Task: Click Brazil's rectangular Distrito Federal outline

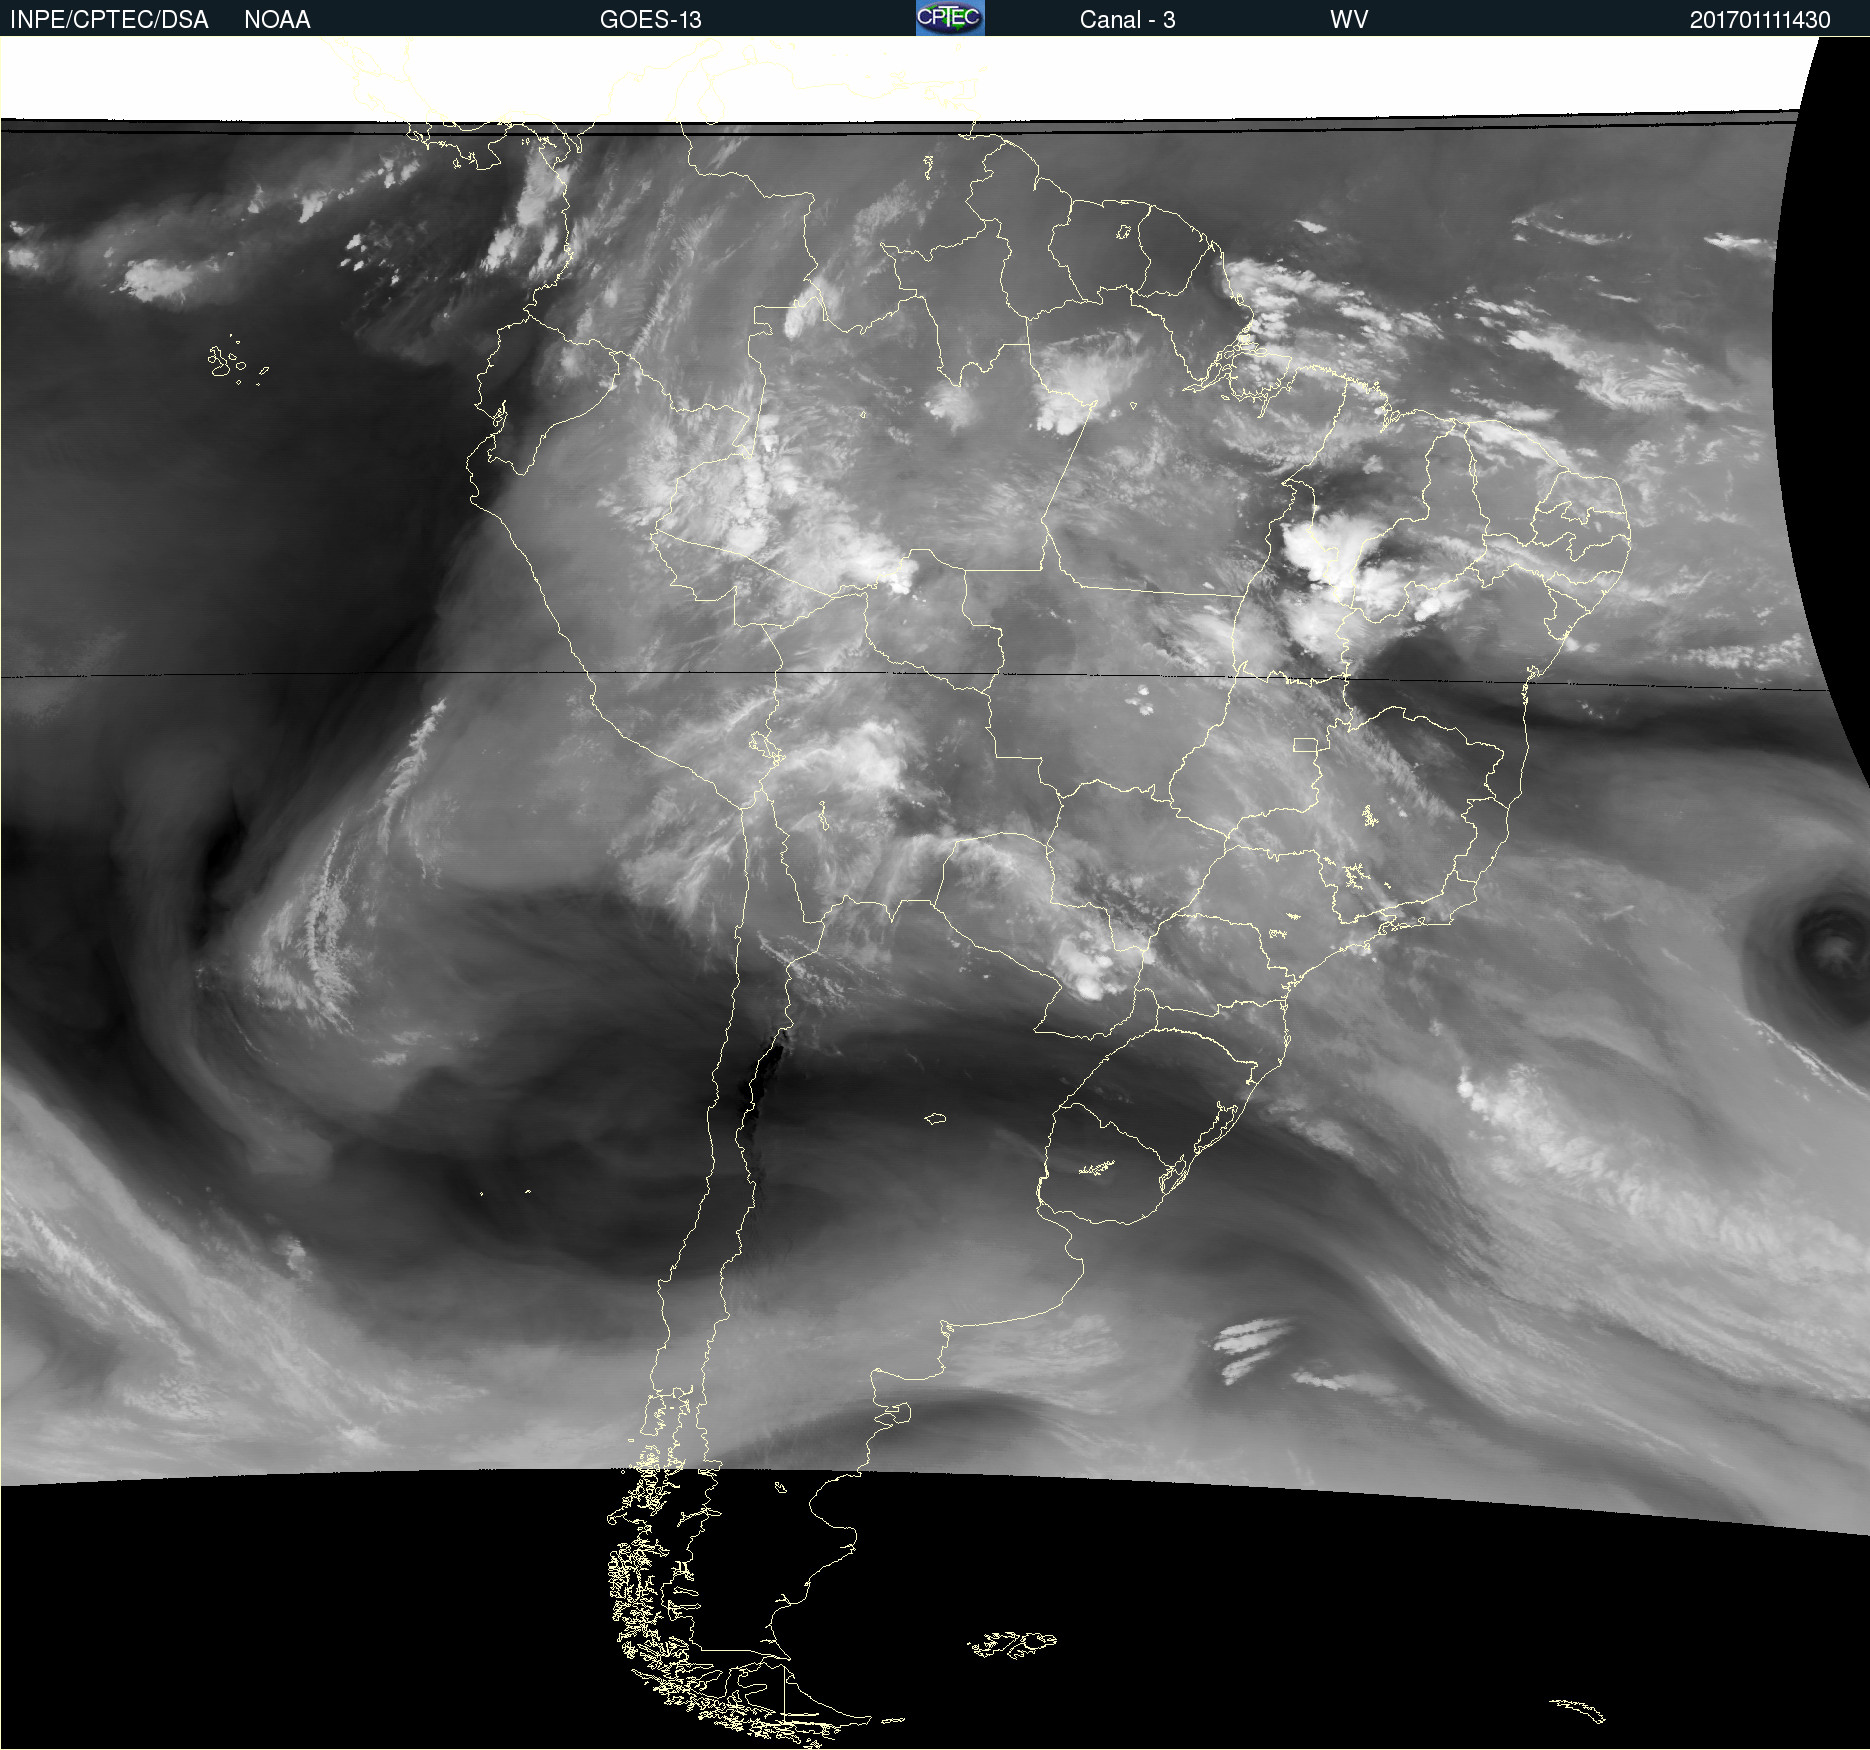Action: (x=1305, y=745)
